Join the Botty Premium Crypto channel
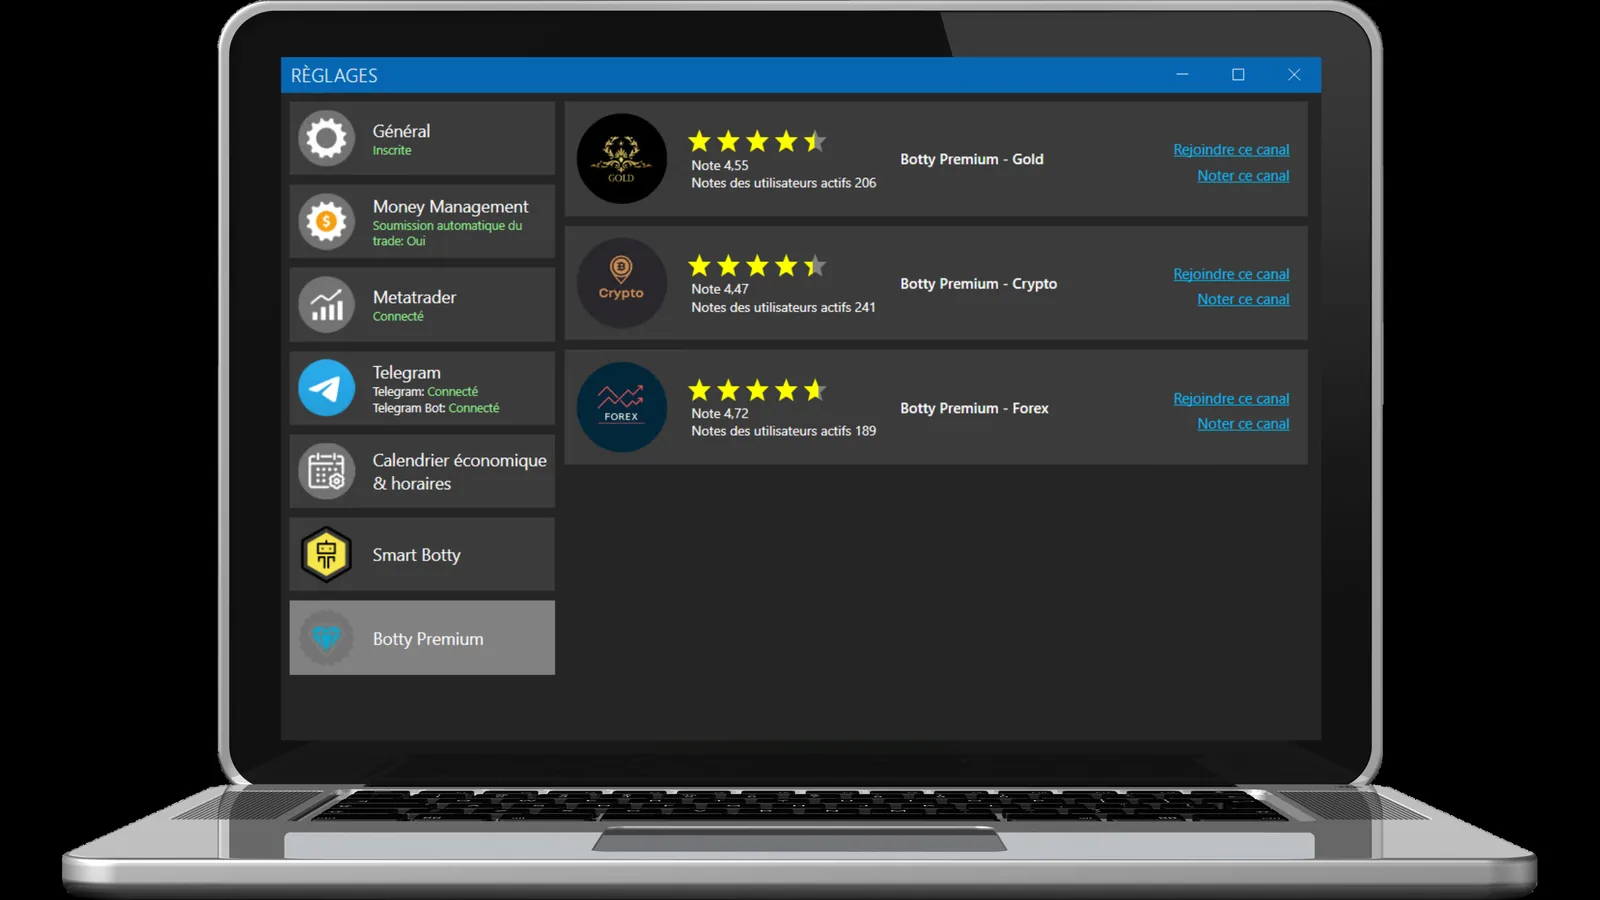The width and height of the screenshot is (1600, 900). pos(1231,274)
